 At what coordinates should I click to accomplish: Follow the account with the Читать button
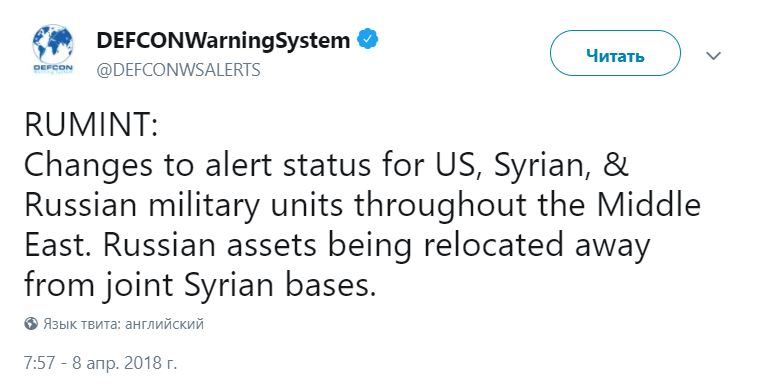[615, 53]
